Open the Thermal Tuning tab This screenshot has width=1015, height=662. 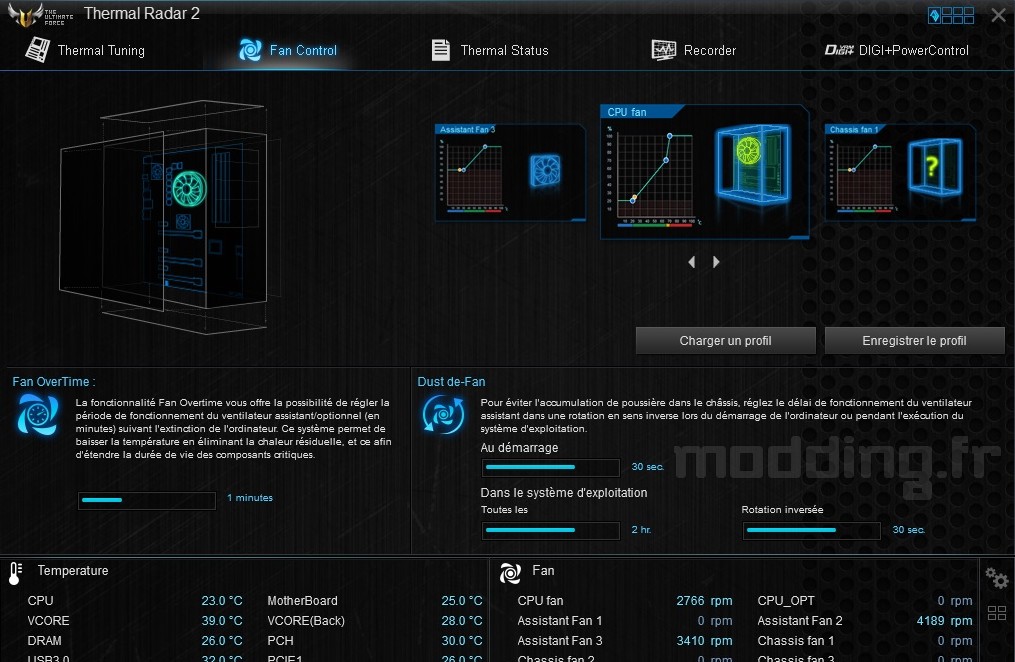[85, 50]
